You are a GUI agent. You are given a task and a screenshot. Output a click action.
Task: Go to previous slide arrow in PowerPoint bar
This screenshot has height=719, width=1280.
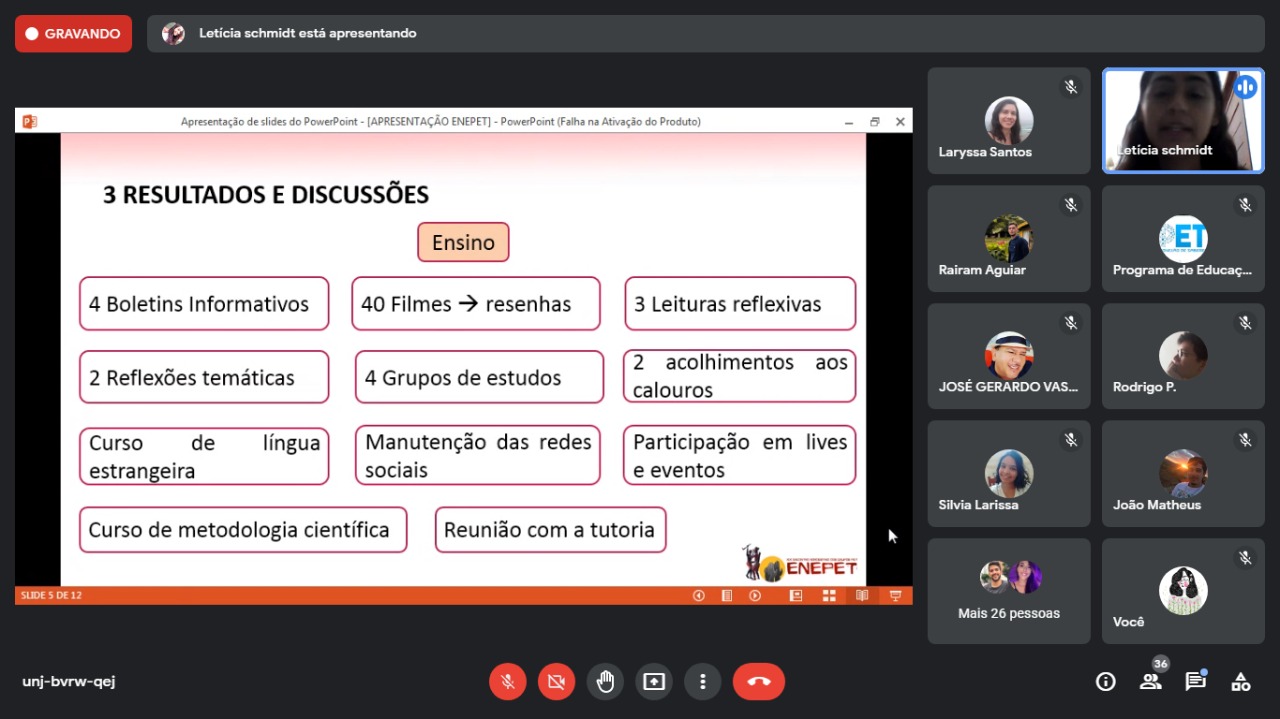click(699, 596)
